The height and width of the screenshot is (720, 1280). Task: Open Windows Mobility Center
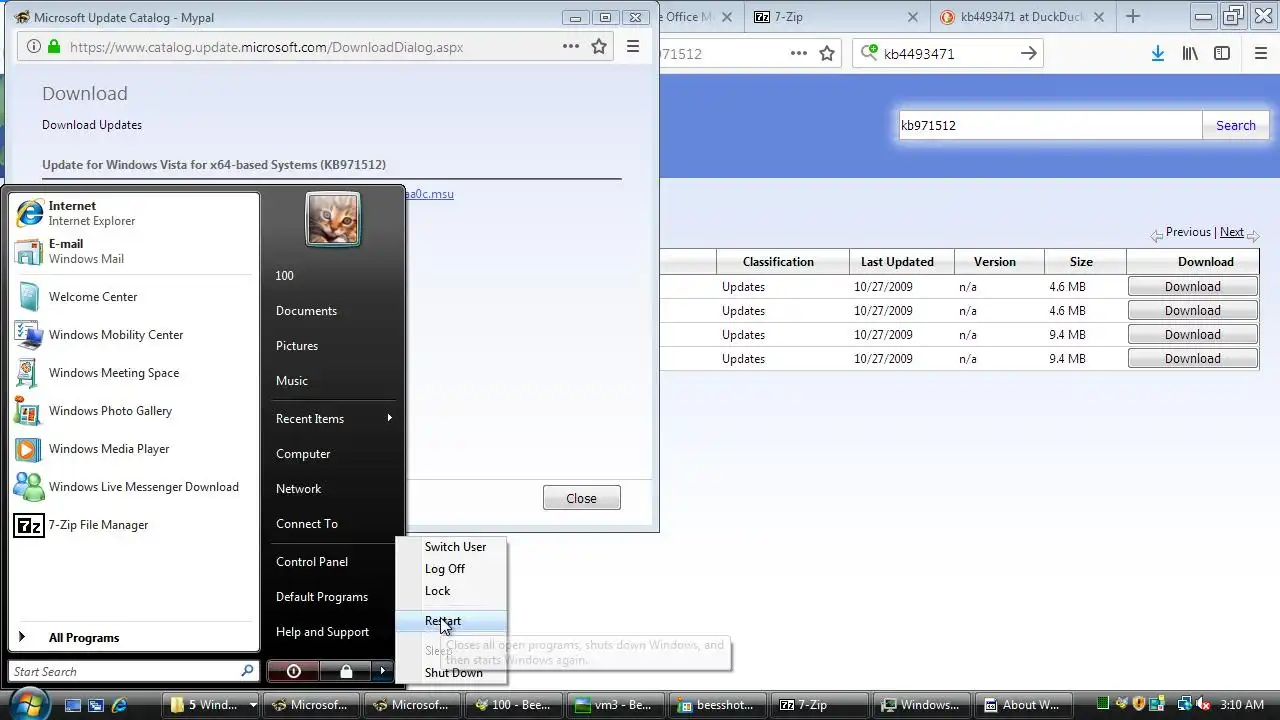click(x=133, y=335)
